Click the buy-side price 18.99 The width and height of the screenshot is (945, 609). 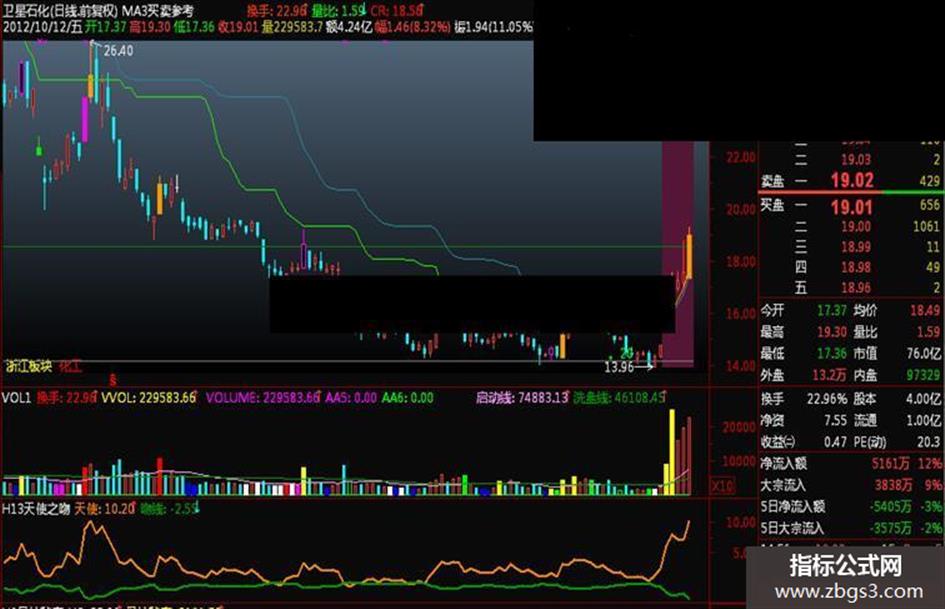click(856, 247)
